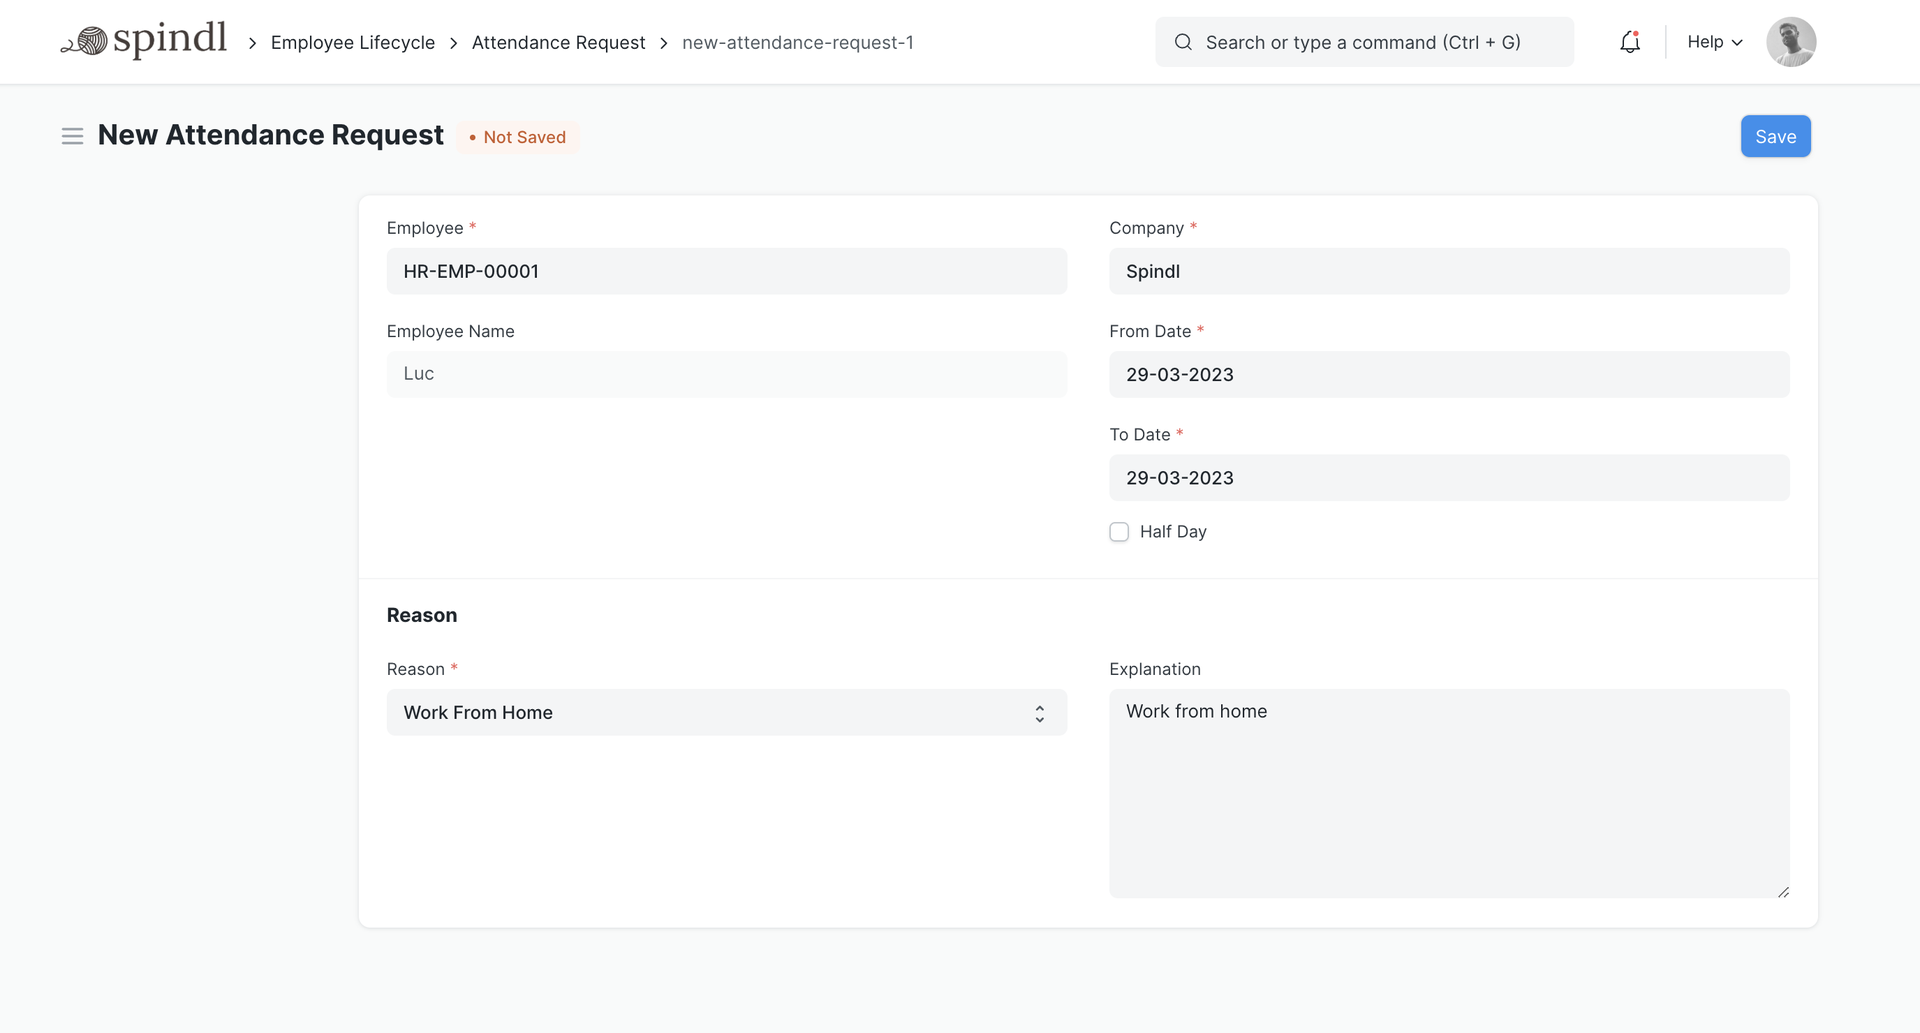Click the Company field

(x=1448, y=272)
